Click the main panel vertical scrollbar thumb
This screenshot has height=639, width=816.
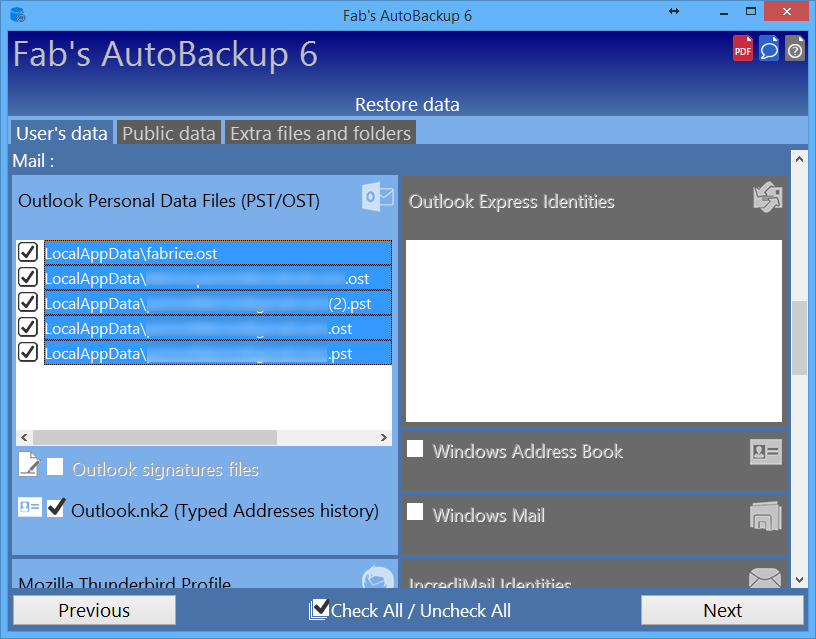point(799,338)
